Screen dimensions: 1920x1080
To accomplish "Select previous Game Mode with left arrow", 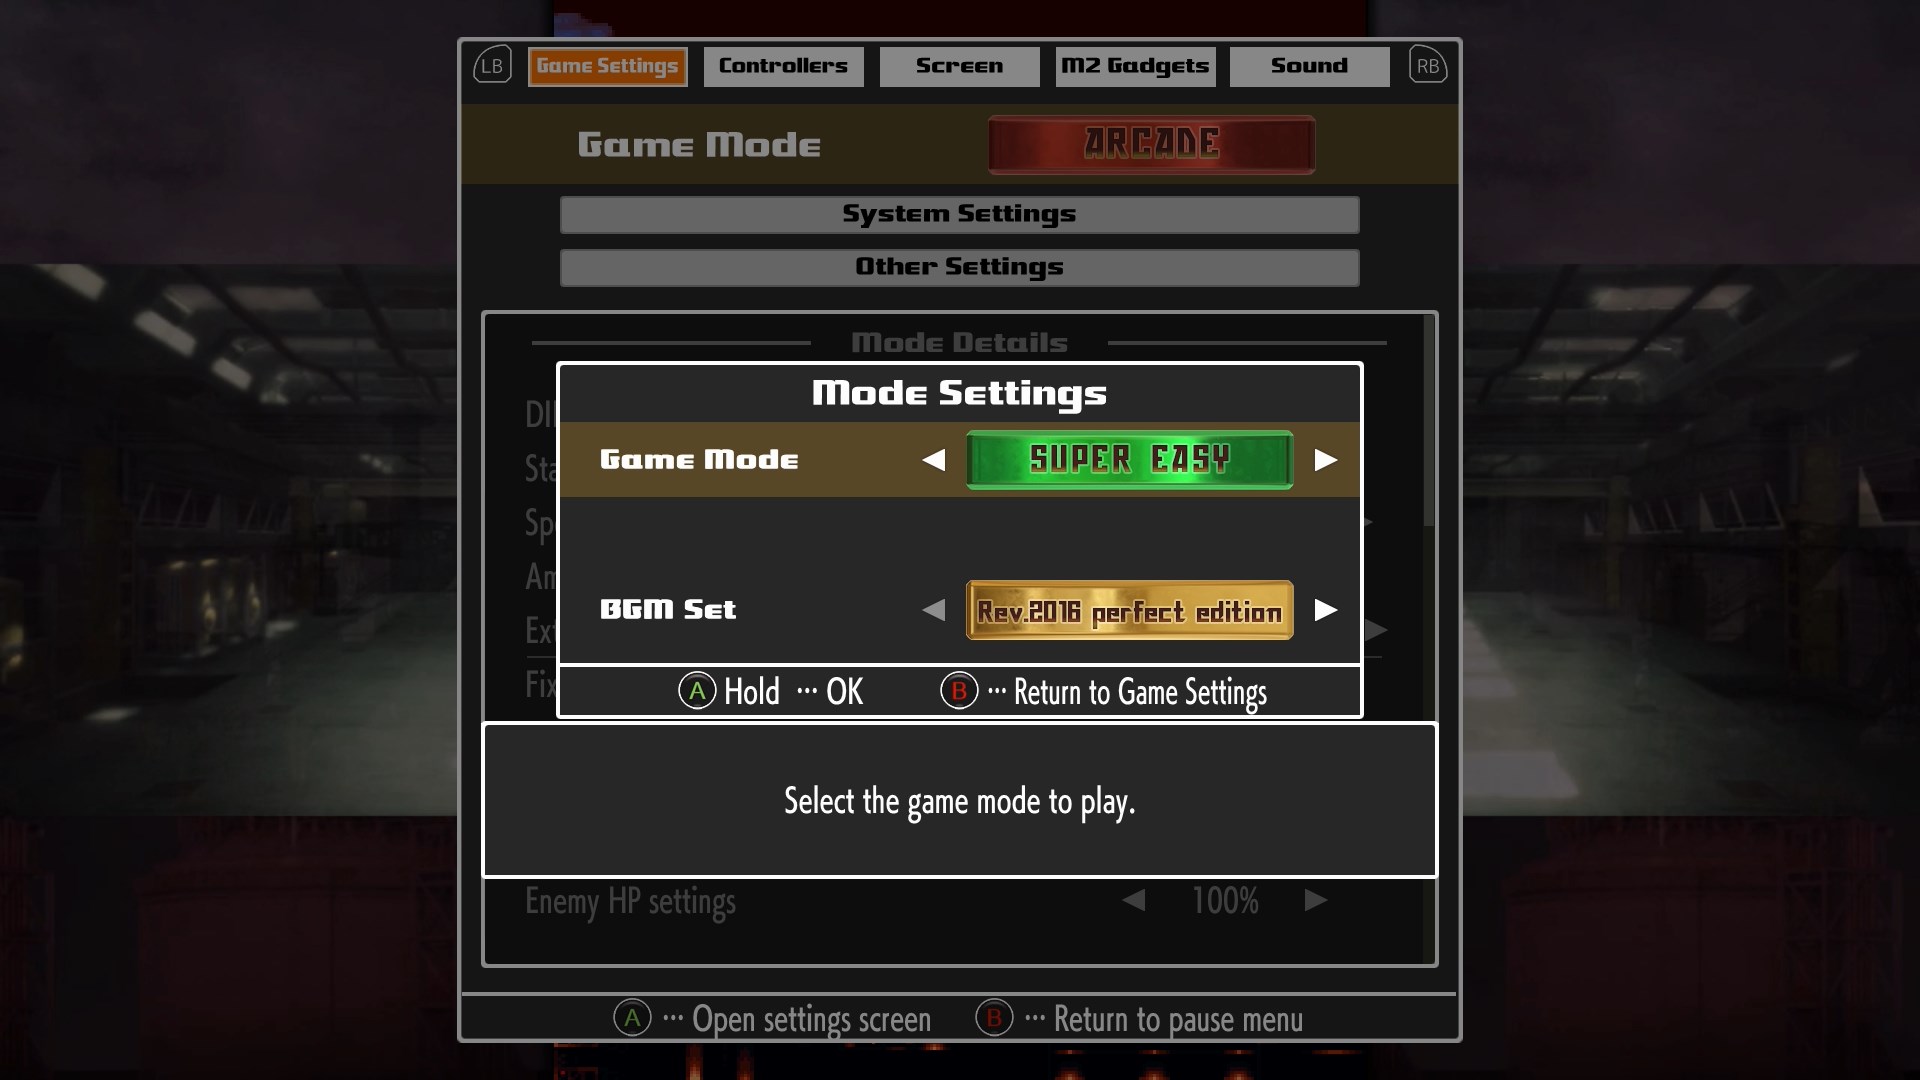I will [934, 460].
